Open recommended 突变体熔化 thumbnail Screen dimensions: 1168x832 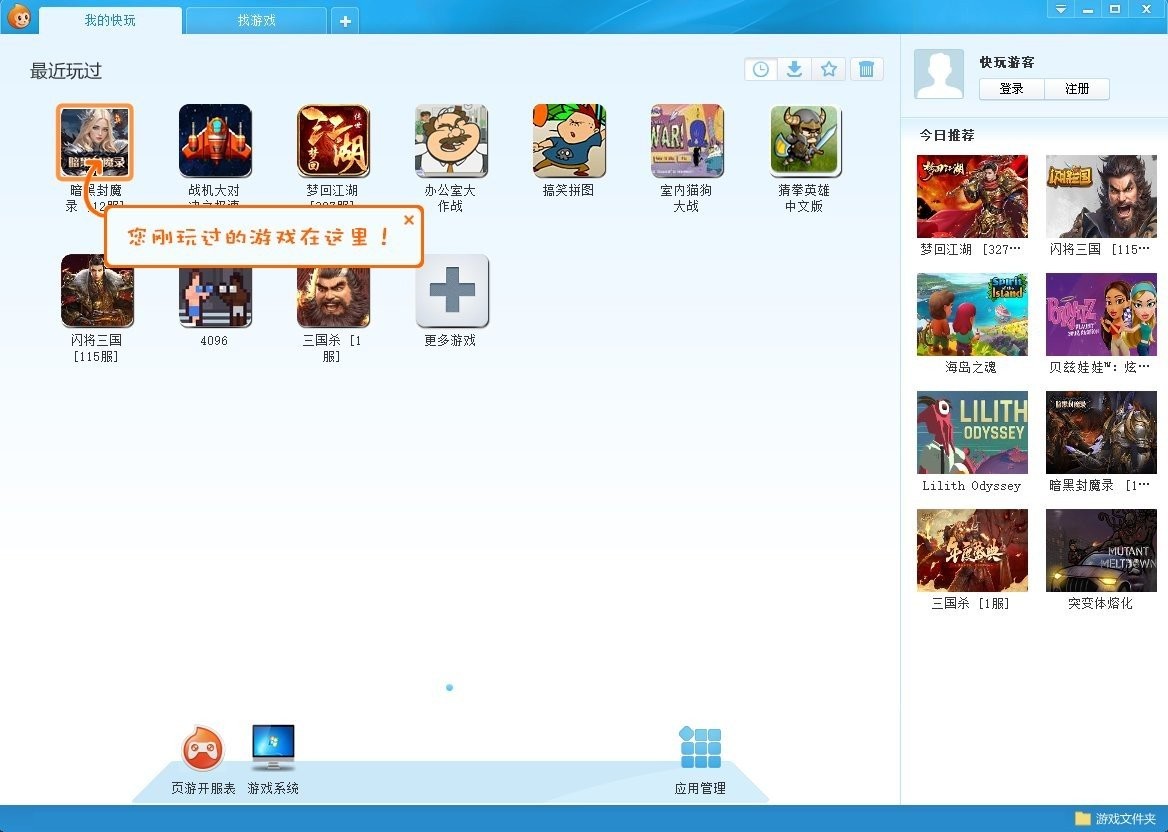1101,550
